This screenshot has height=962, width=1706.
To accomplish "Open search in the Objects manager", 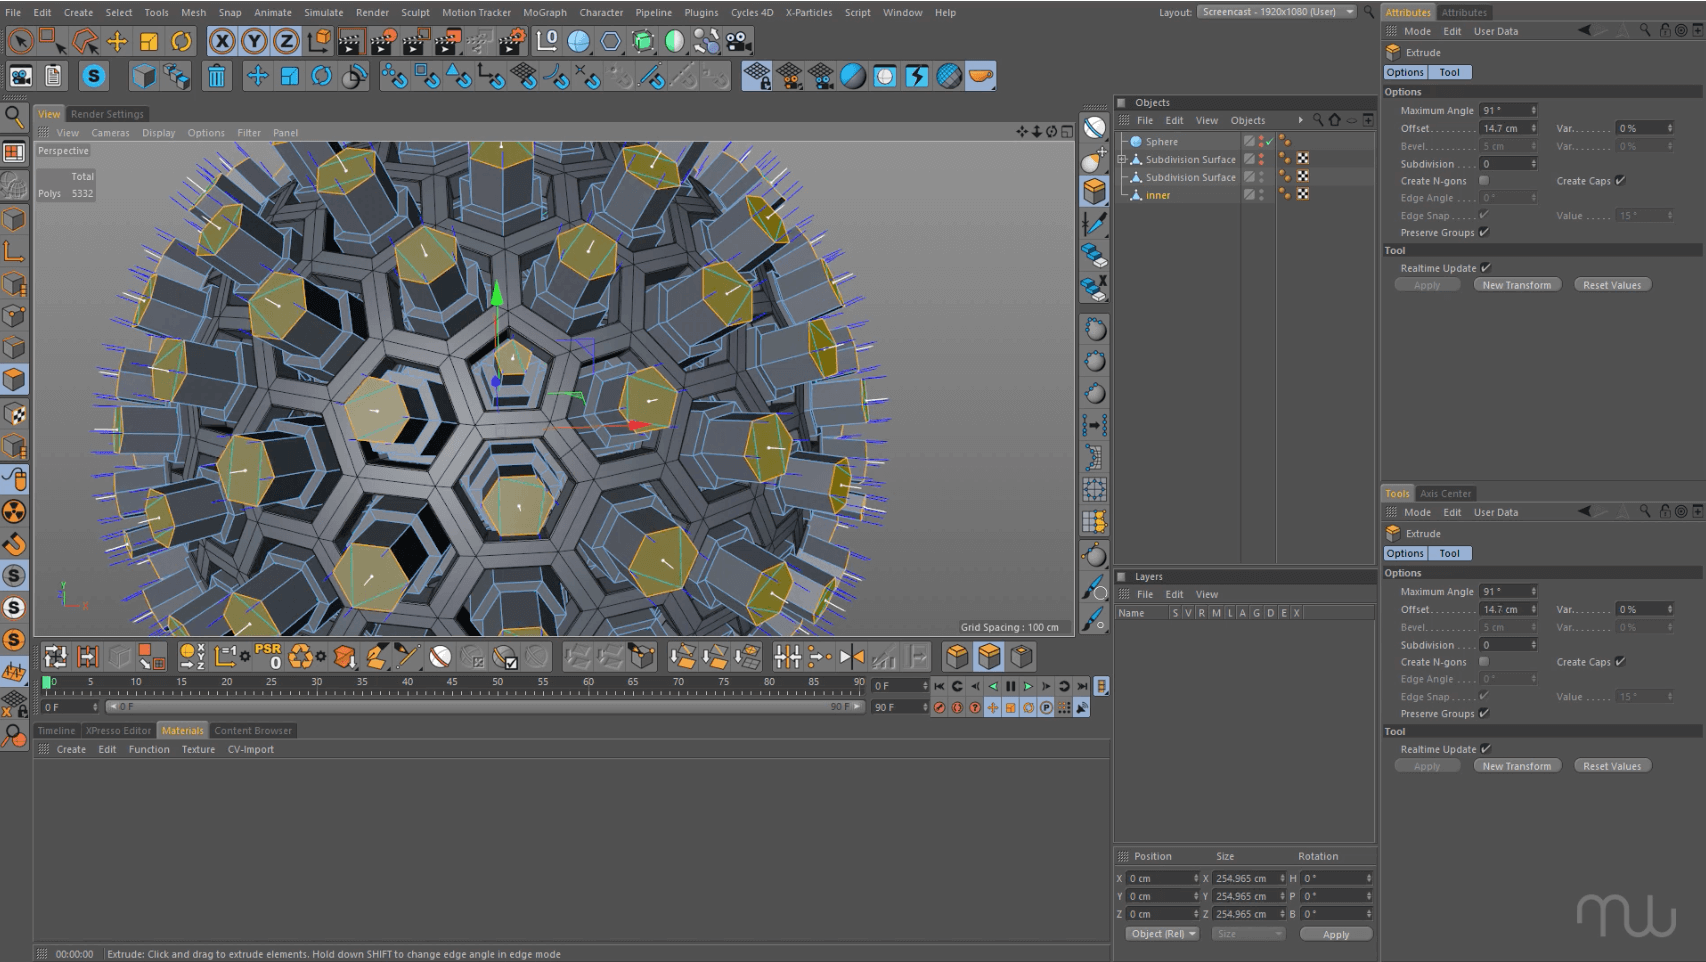I will pyautogui.click(x=1318, y=120).
